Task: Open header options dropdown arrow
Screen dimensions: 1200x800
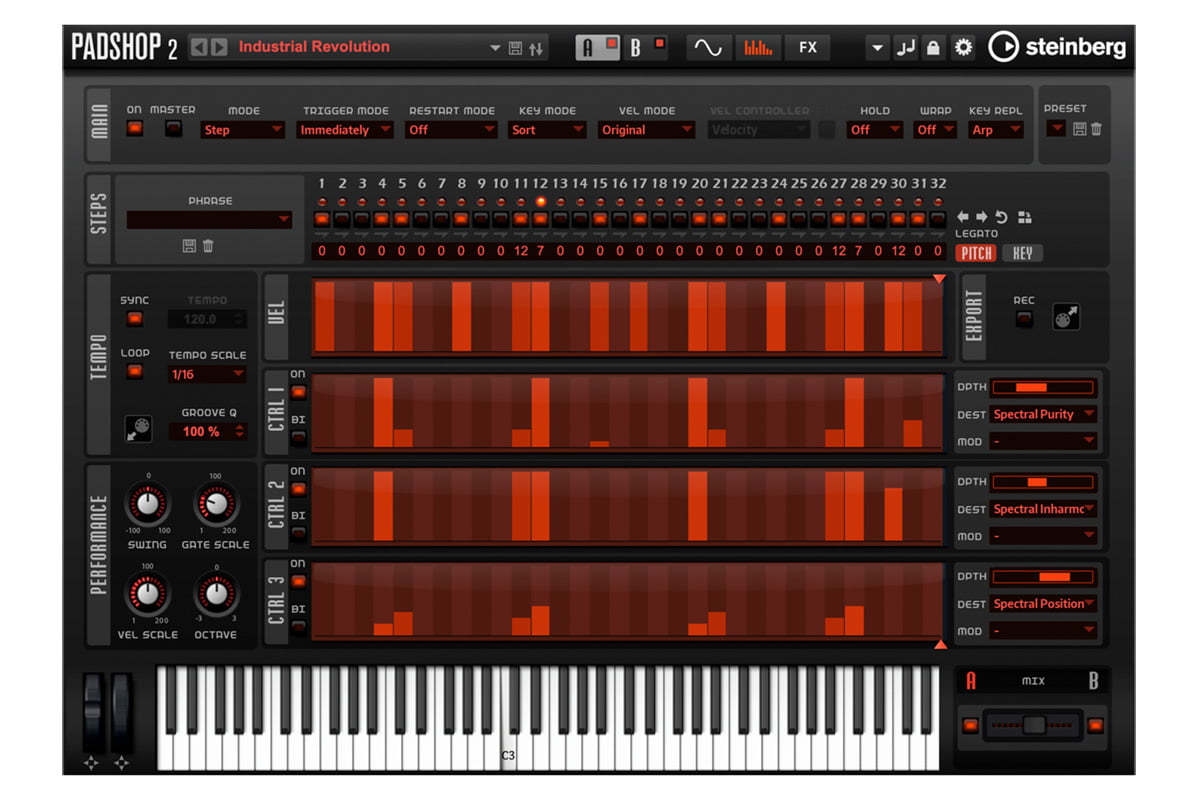Action: coord(877,47)
